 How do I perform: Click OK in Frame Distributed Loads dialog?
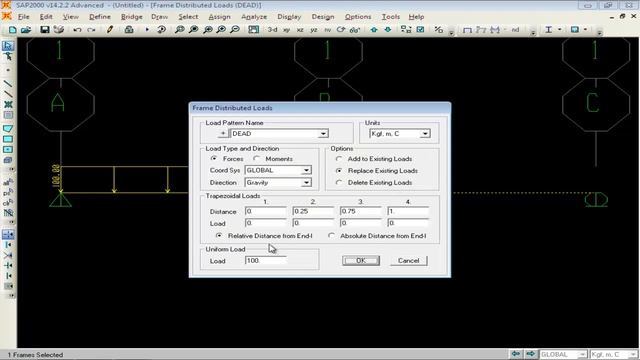(x=361, y=260)
